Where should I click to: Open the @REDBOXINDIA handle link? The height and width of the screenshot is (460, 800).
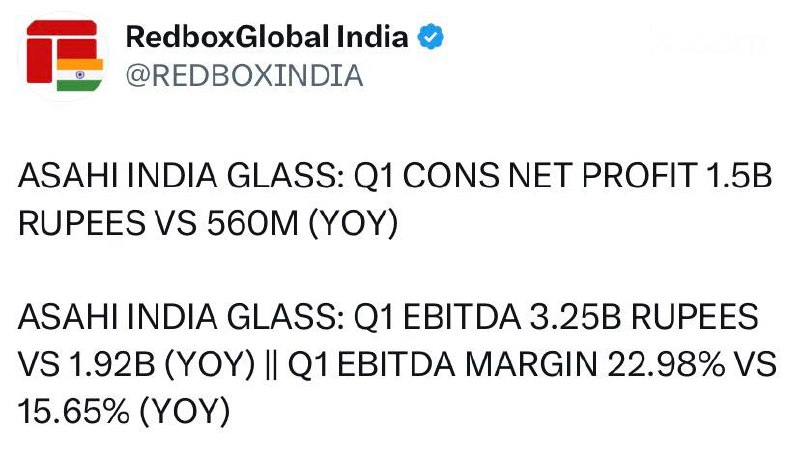click(x=244, y=76)
